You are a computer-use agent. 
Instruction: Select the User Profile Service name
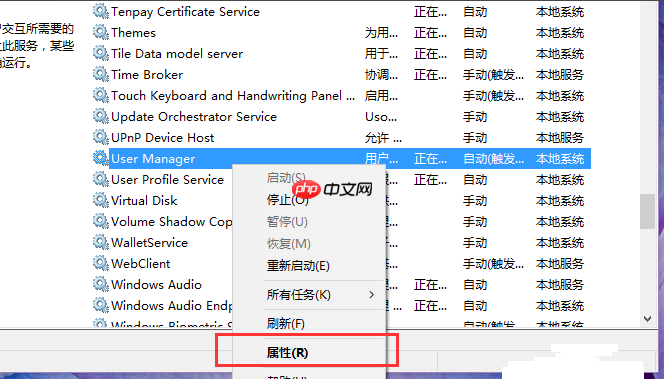coord(167,180)
